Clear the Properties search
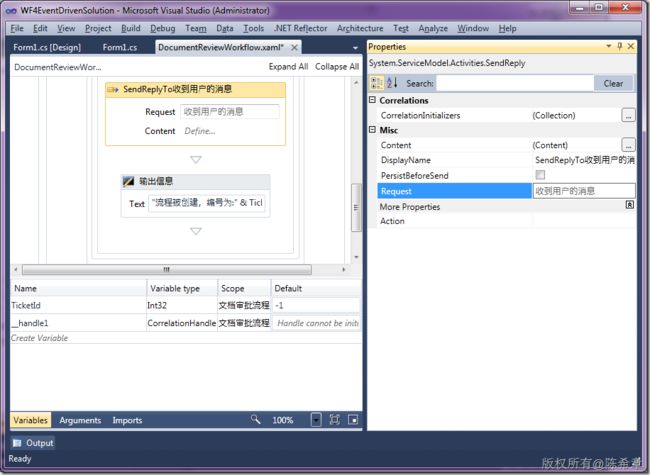Screen dimensions: 650x475 (x=613, y=83)
